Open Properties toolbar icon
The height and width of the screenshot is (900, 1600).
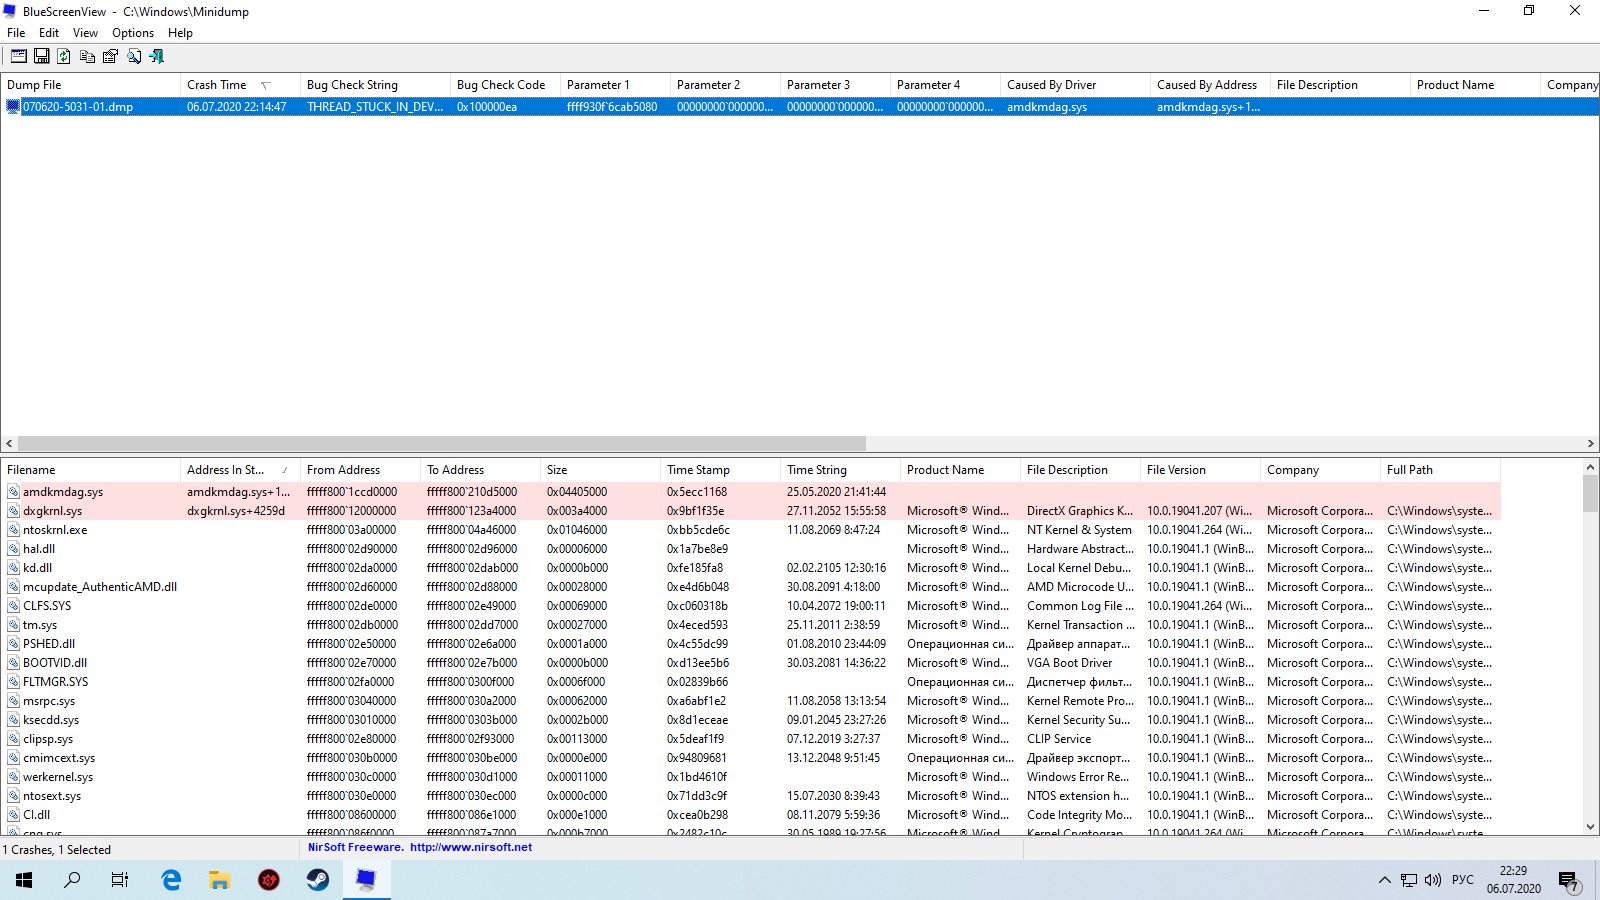[110, 56]
